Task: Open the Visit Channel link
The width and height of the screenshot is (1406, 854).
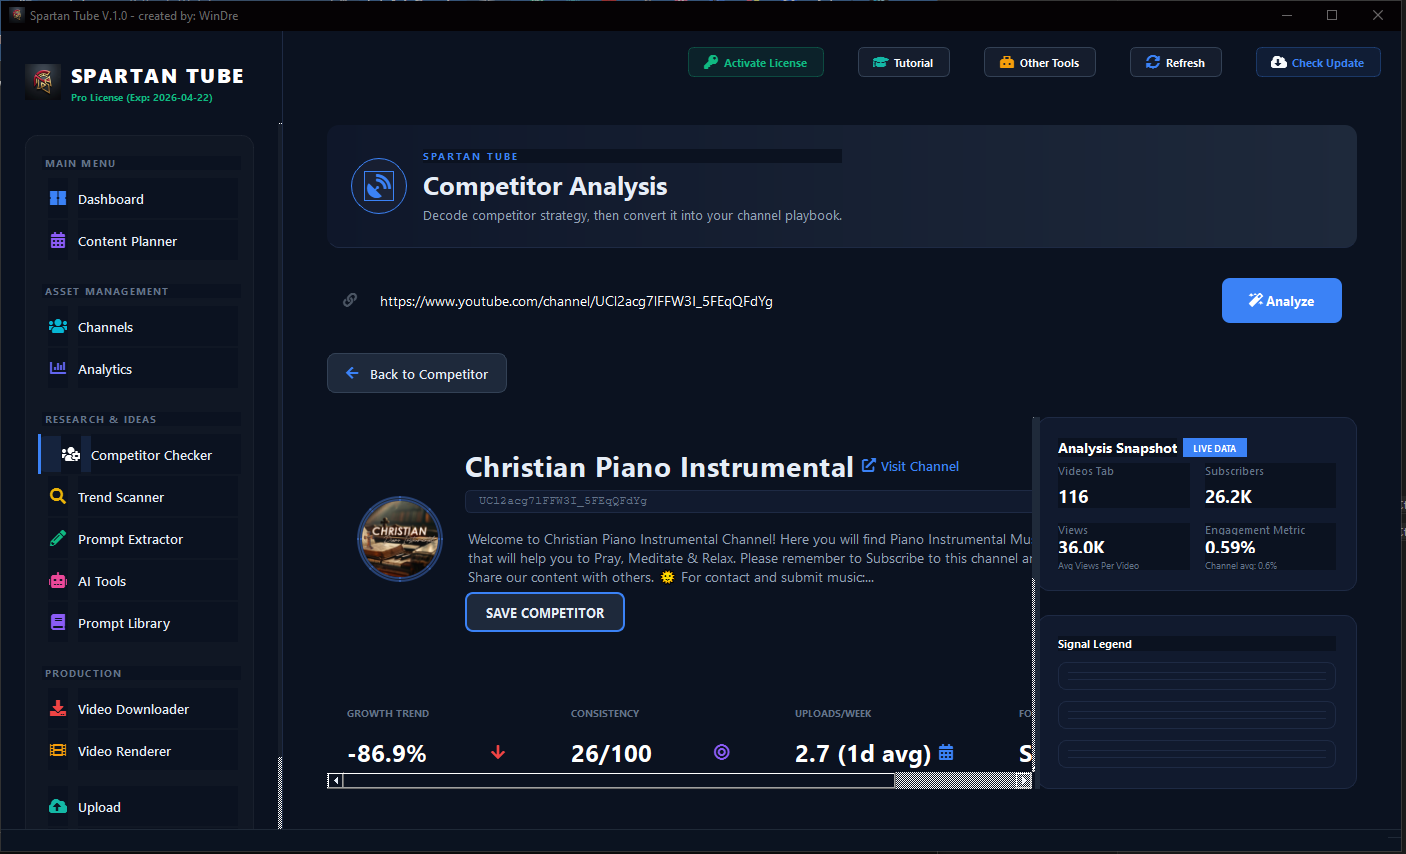Action: [x=909, y=466]
